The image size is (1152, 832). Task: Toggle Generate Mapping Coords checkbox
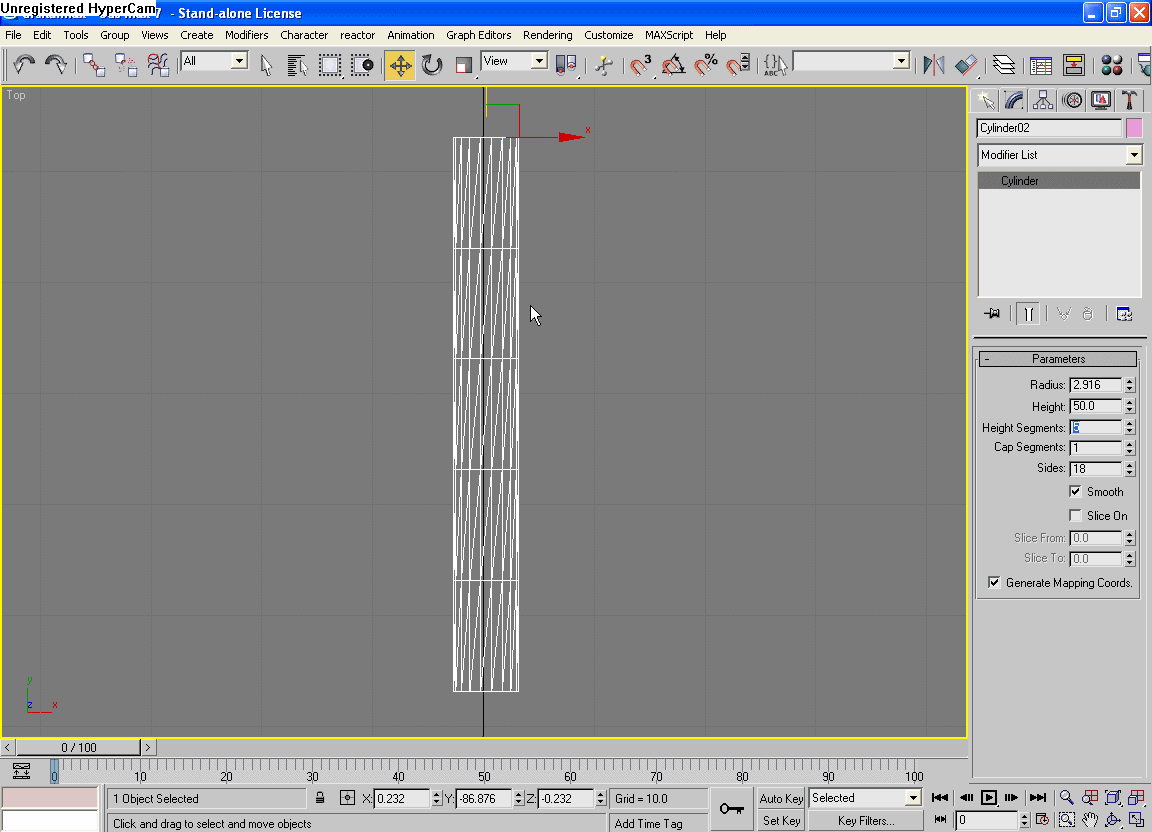tap(994, 582)
